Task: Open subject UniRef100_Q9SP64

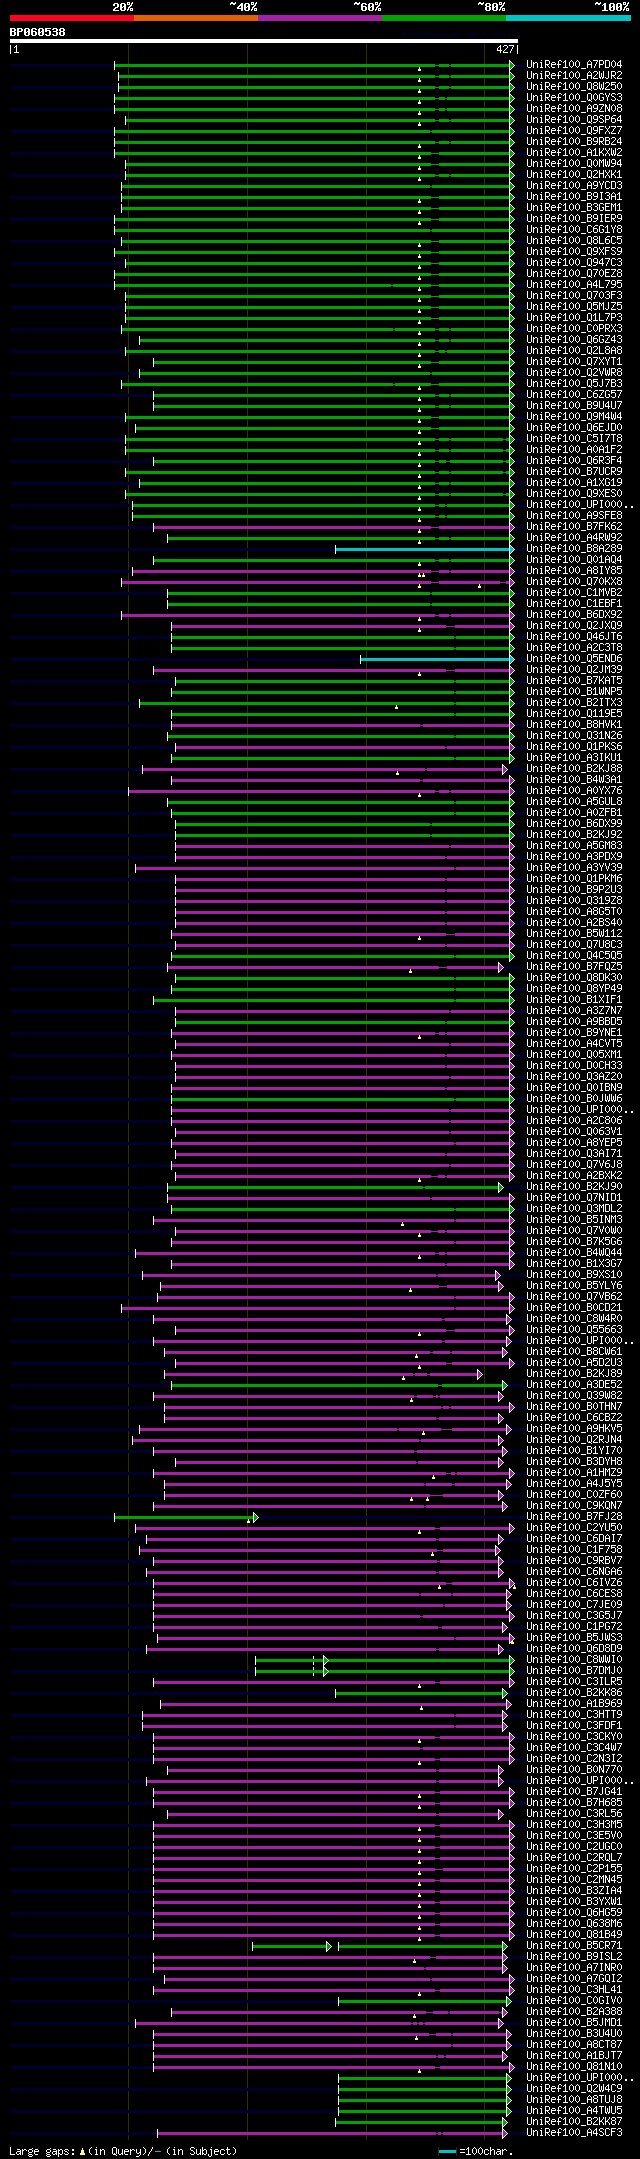Action: point(574,120)
